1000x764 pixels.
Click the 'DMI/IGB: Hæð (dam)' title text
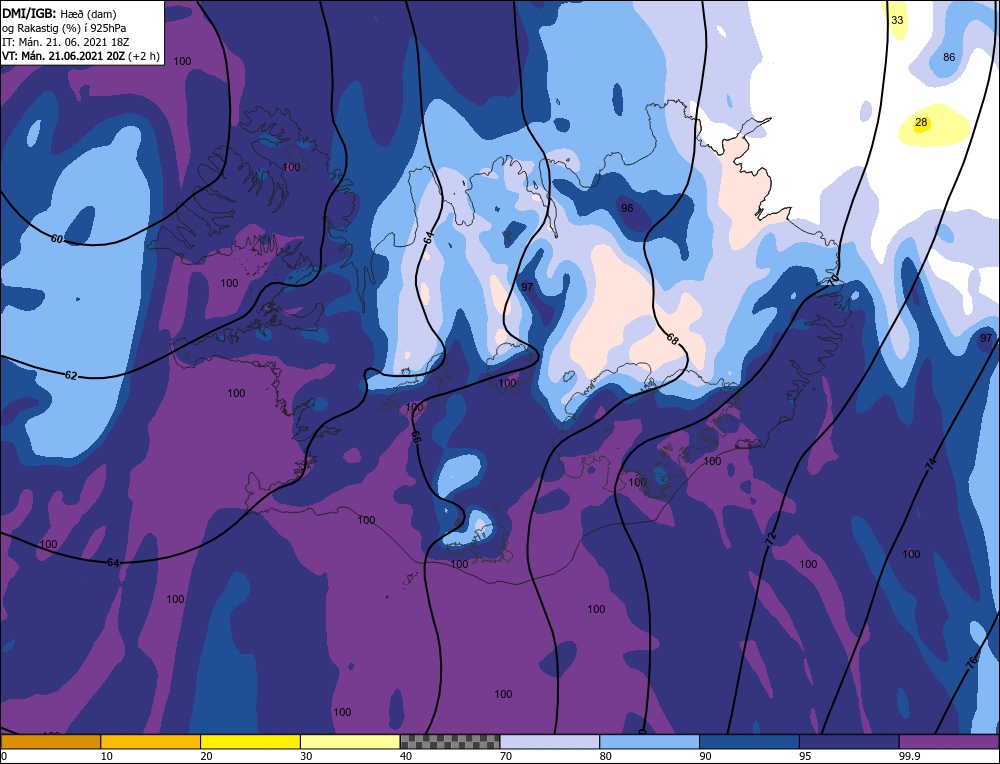coord(59,13)
